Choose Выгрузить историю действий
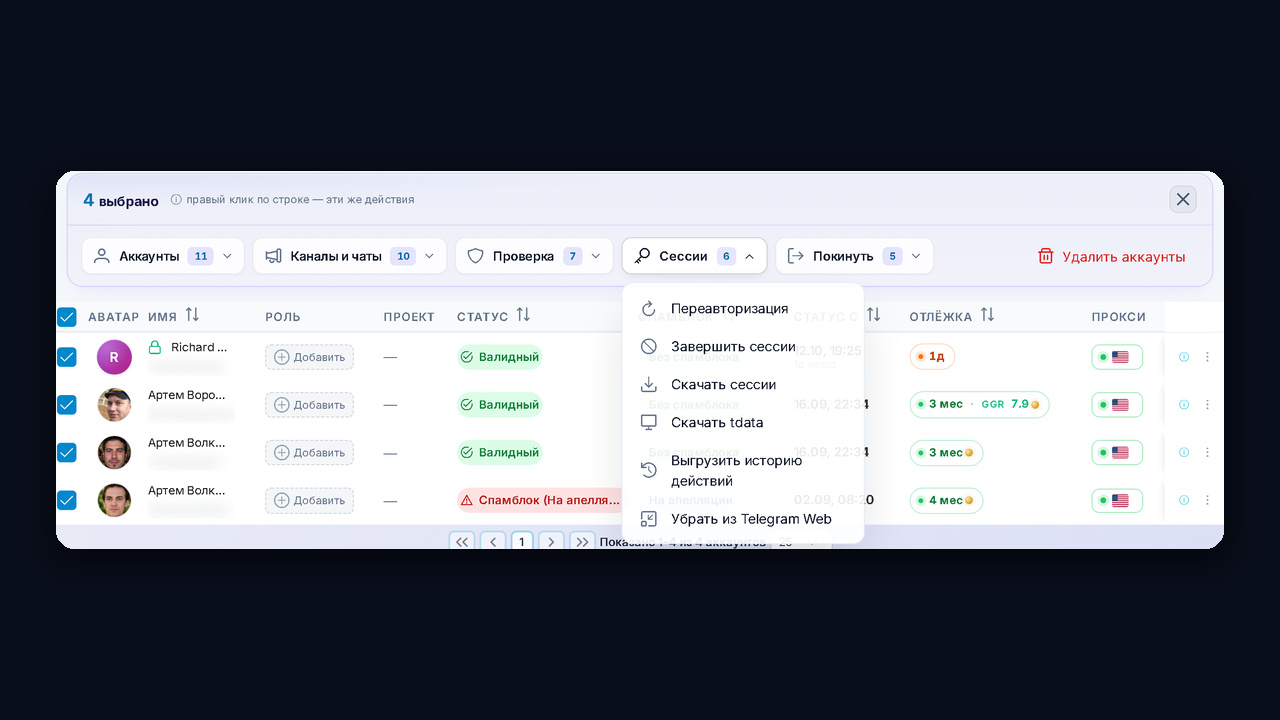Image resolution: width=1280 pixels, height=720 pixels. coord(743,471)
